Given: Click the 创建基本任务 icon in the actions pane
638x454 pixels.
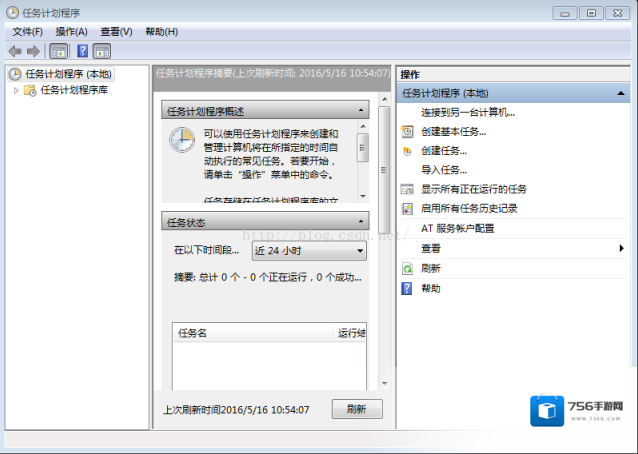Looking at the screenshot, I should coord(407,131).
